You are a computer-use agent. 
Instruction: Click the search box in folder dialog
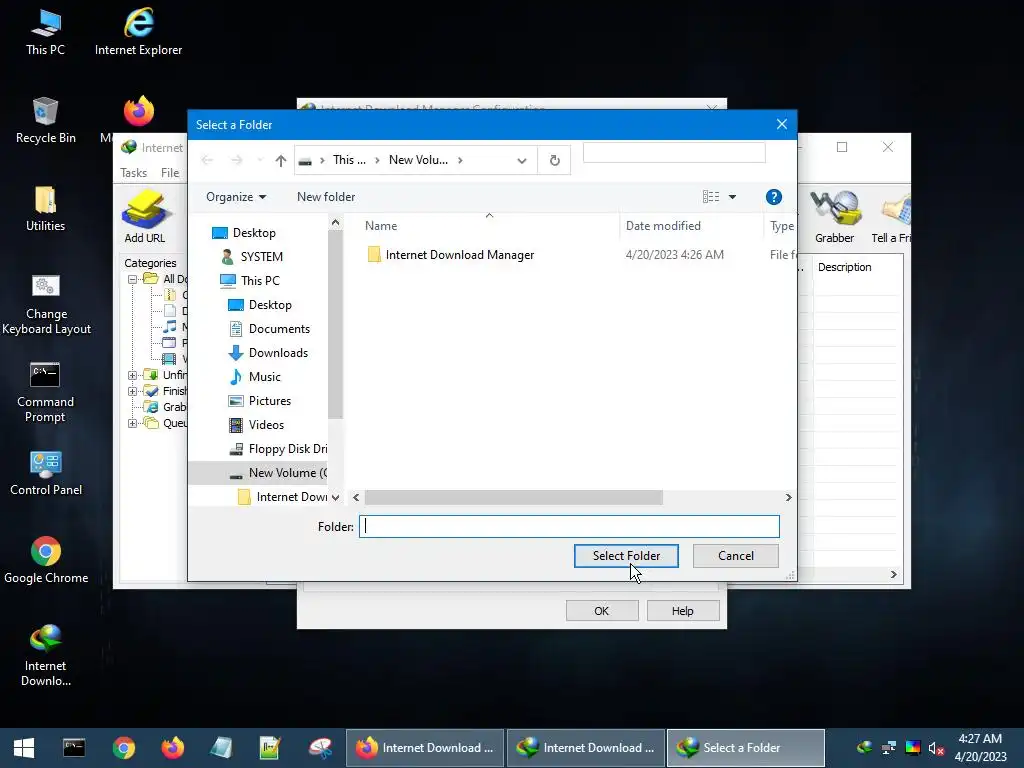[674, 153]
